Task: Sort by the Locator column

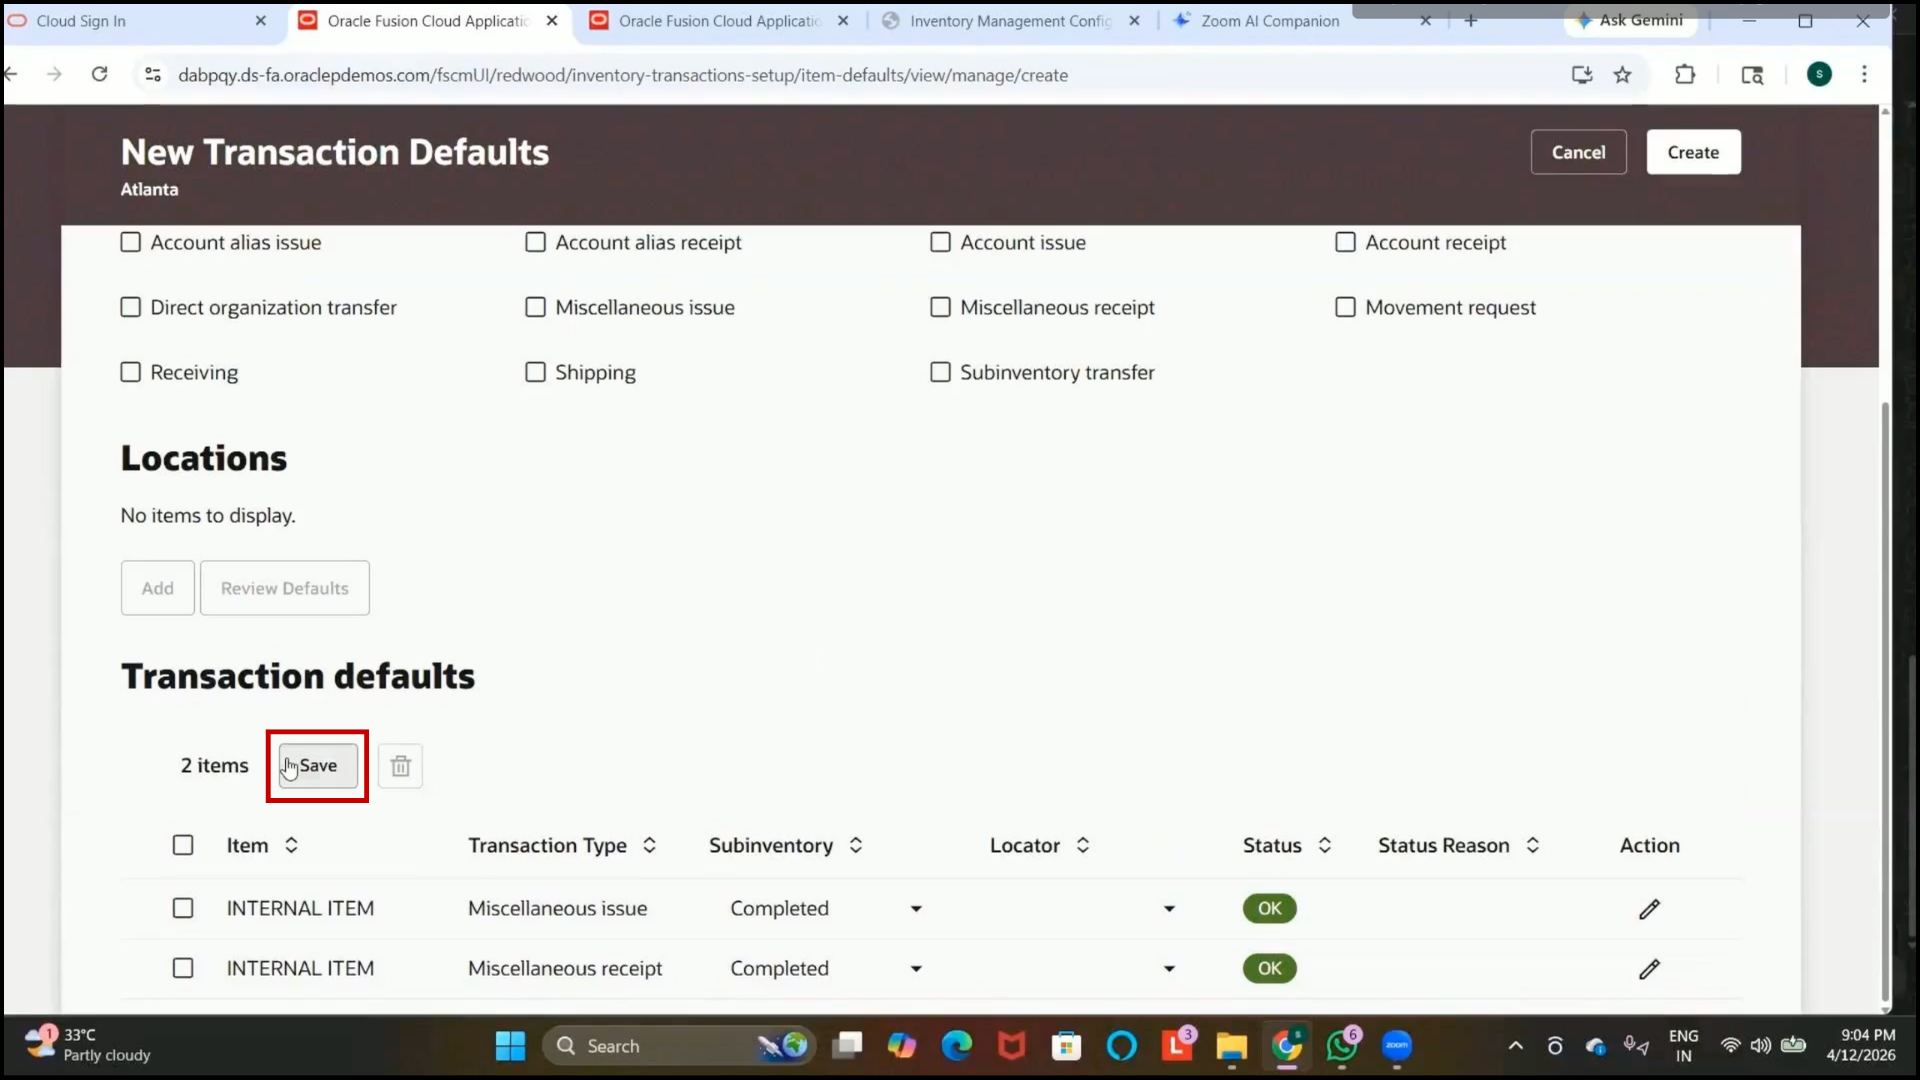Action: (1082, 846)
